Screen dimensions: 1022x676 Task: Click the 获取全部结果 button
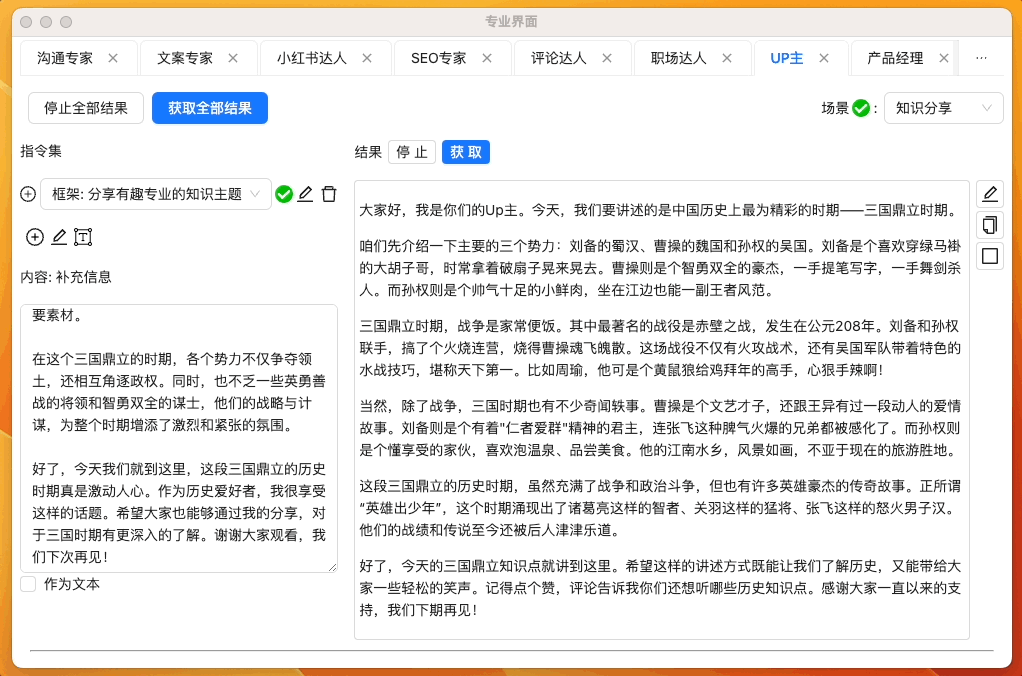coord(210,108)
